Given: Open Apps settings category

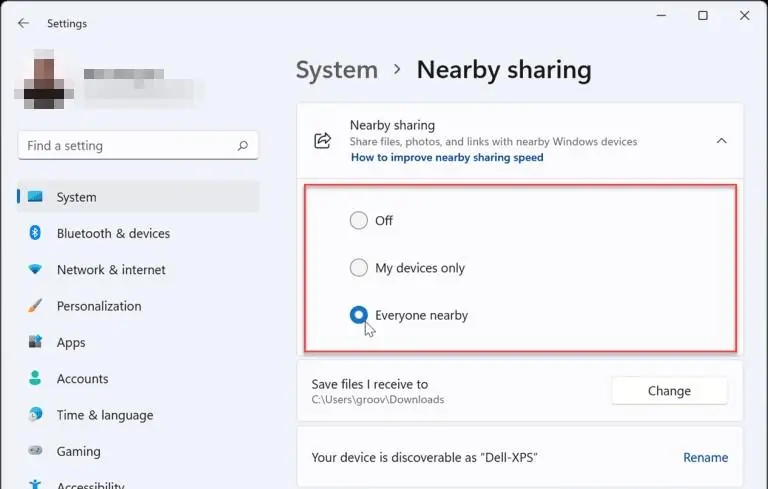Looking at the screenshot, I should point(138,342).
